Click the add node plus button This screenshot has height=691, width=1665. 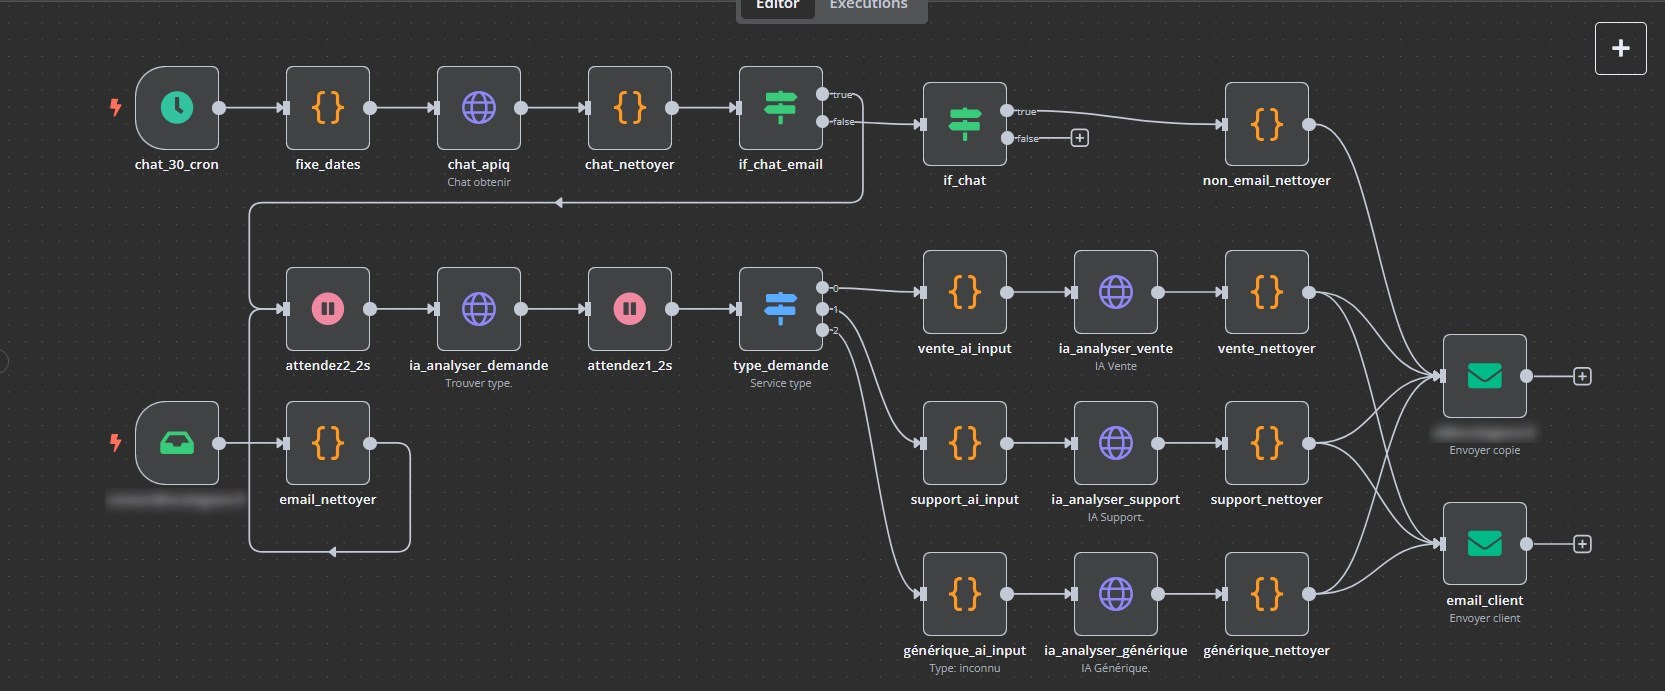[x=1621, y=48]
